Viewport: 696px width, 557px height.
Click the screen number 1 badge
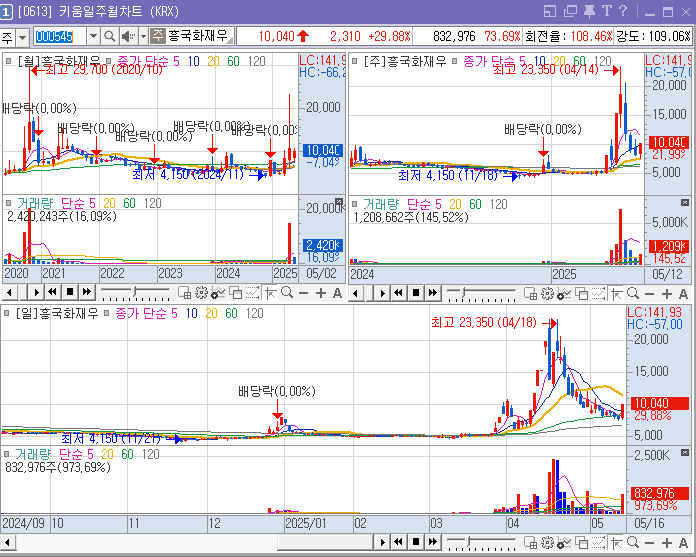(6, 12)
